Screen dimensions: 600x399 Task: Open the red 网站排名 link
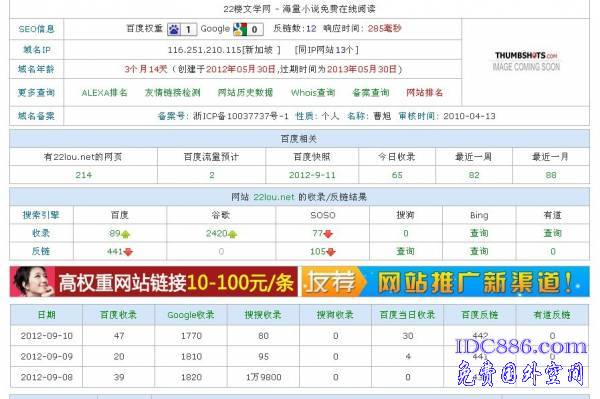[425, 93]
